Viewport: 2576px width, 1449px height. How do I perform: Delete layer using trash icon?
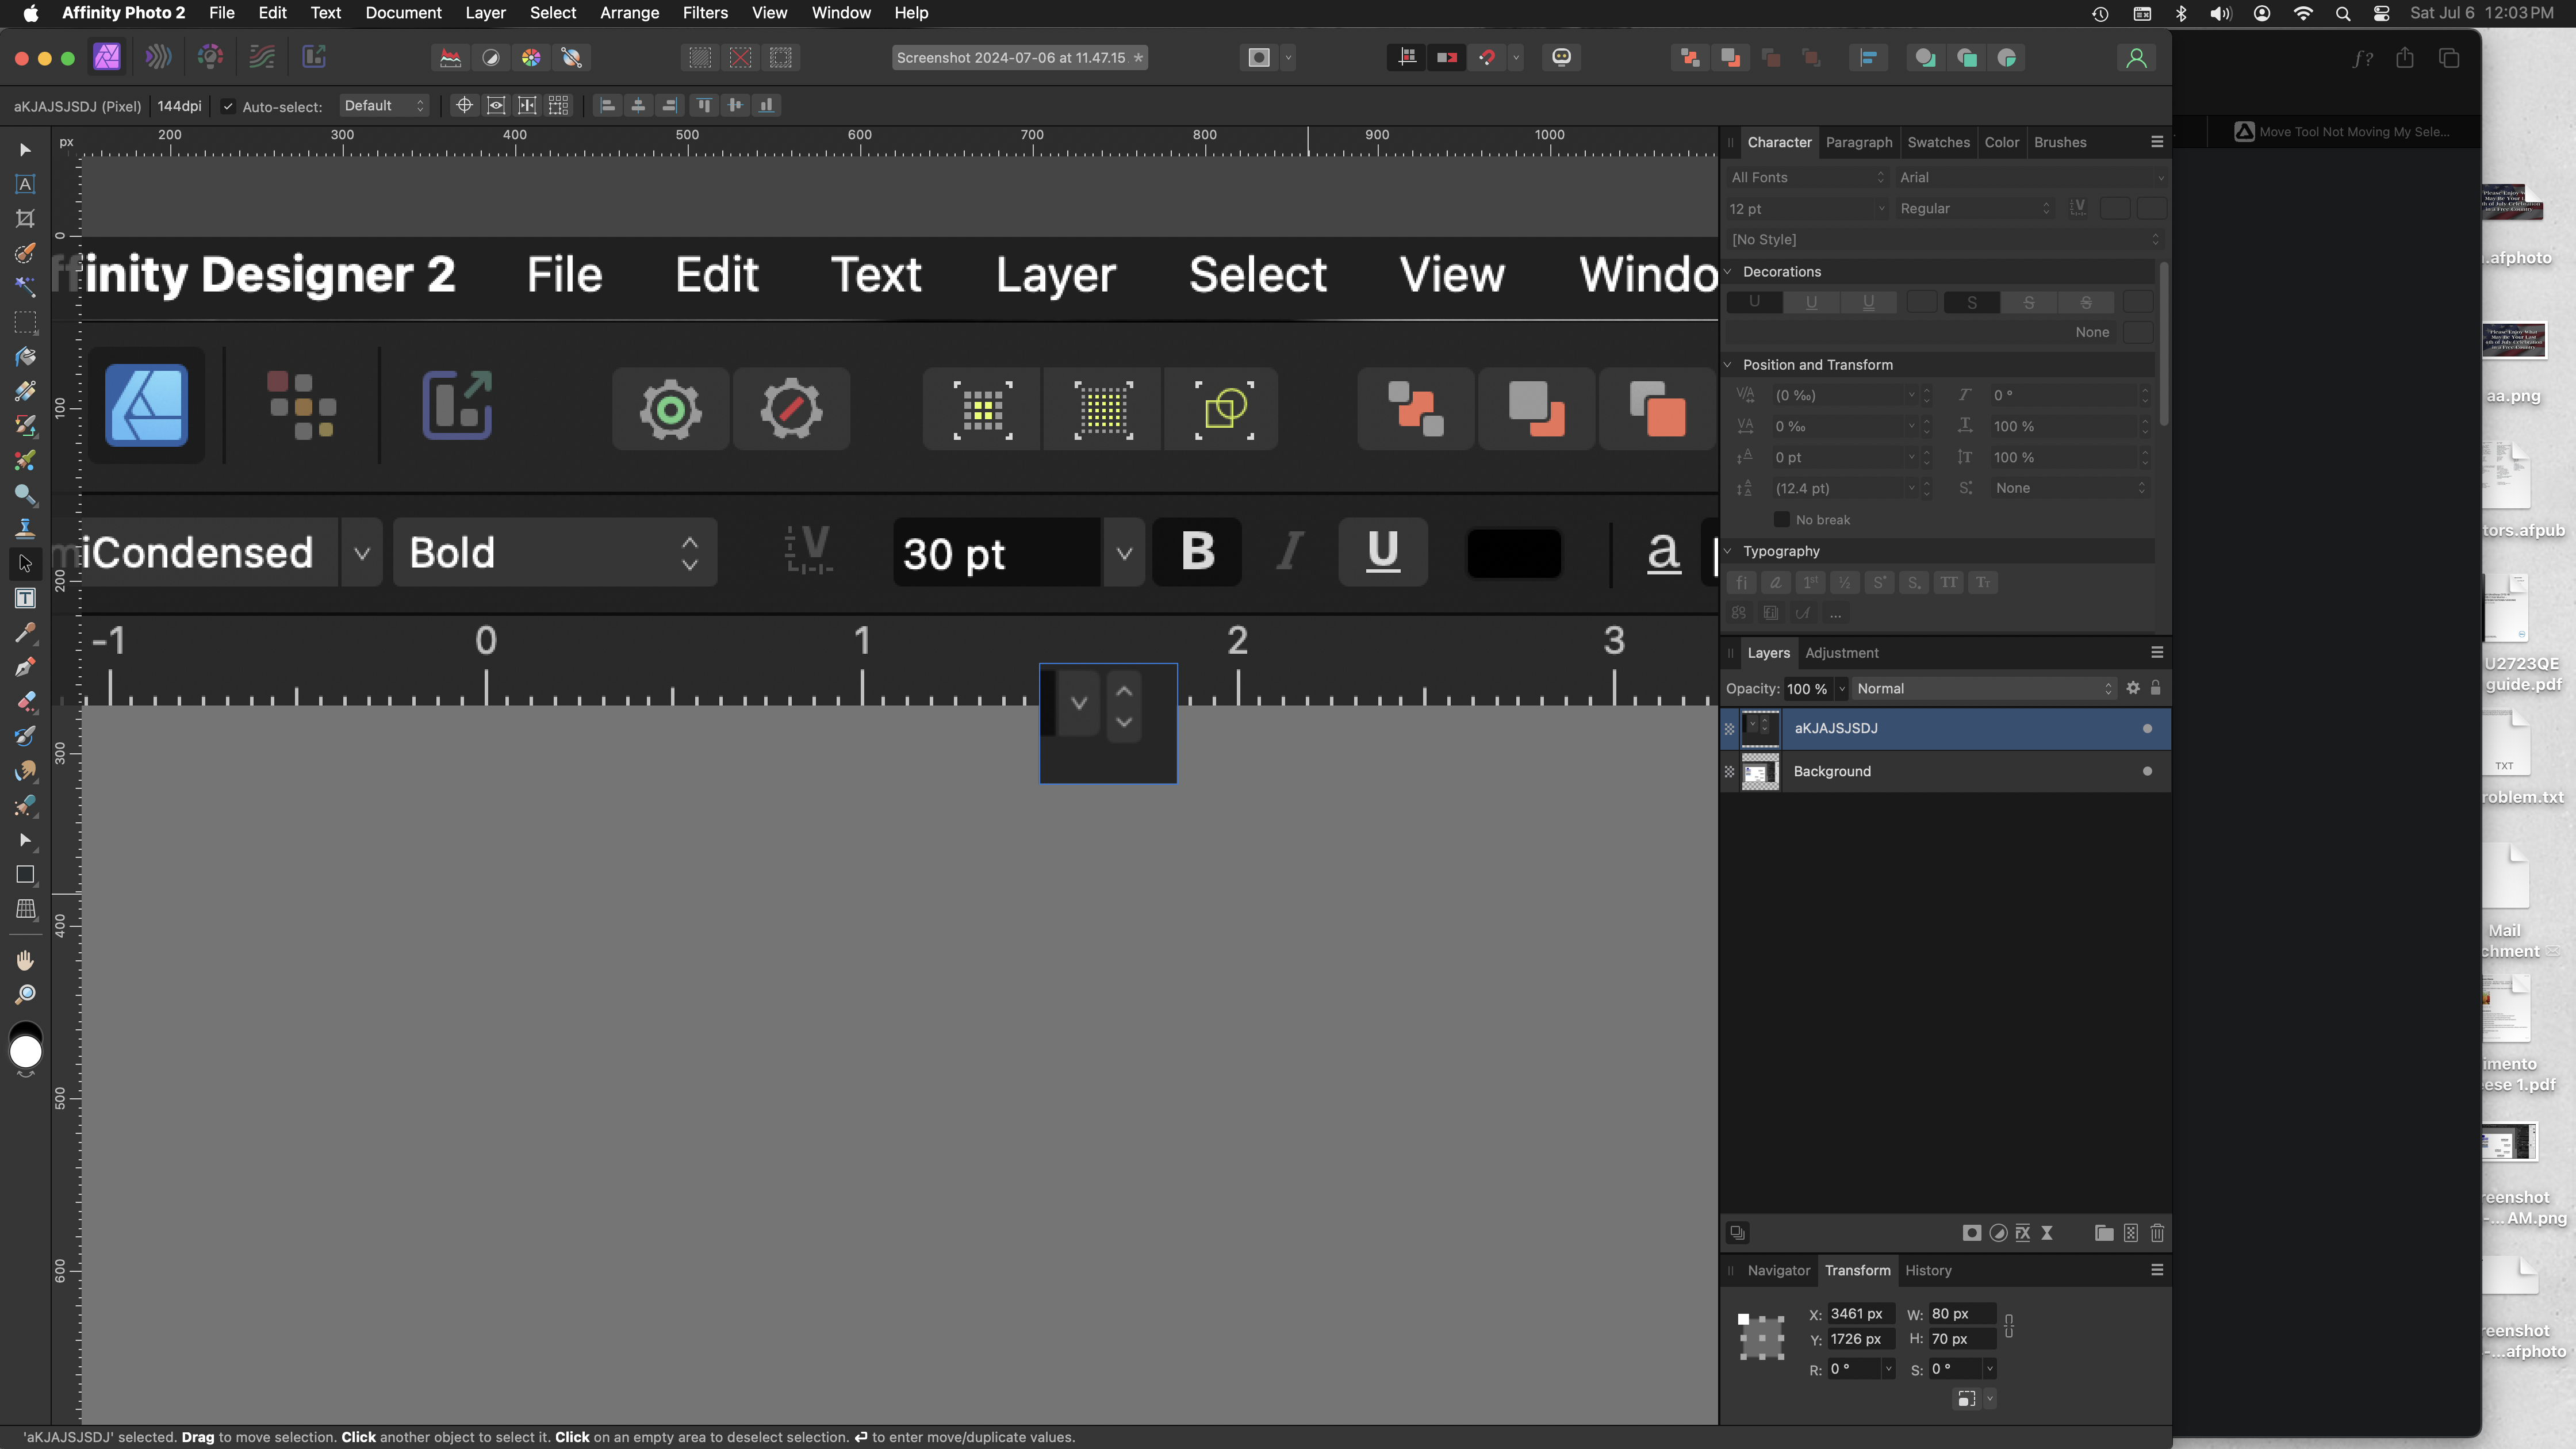click(x=2157, y=1233)
